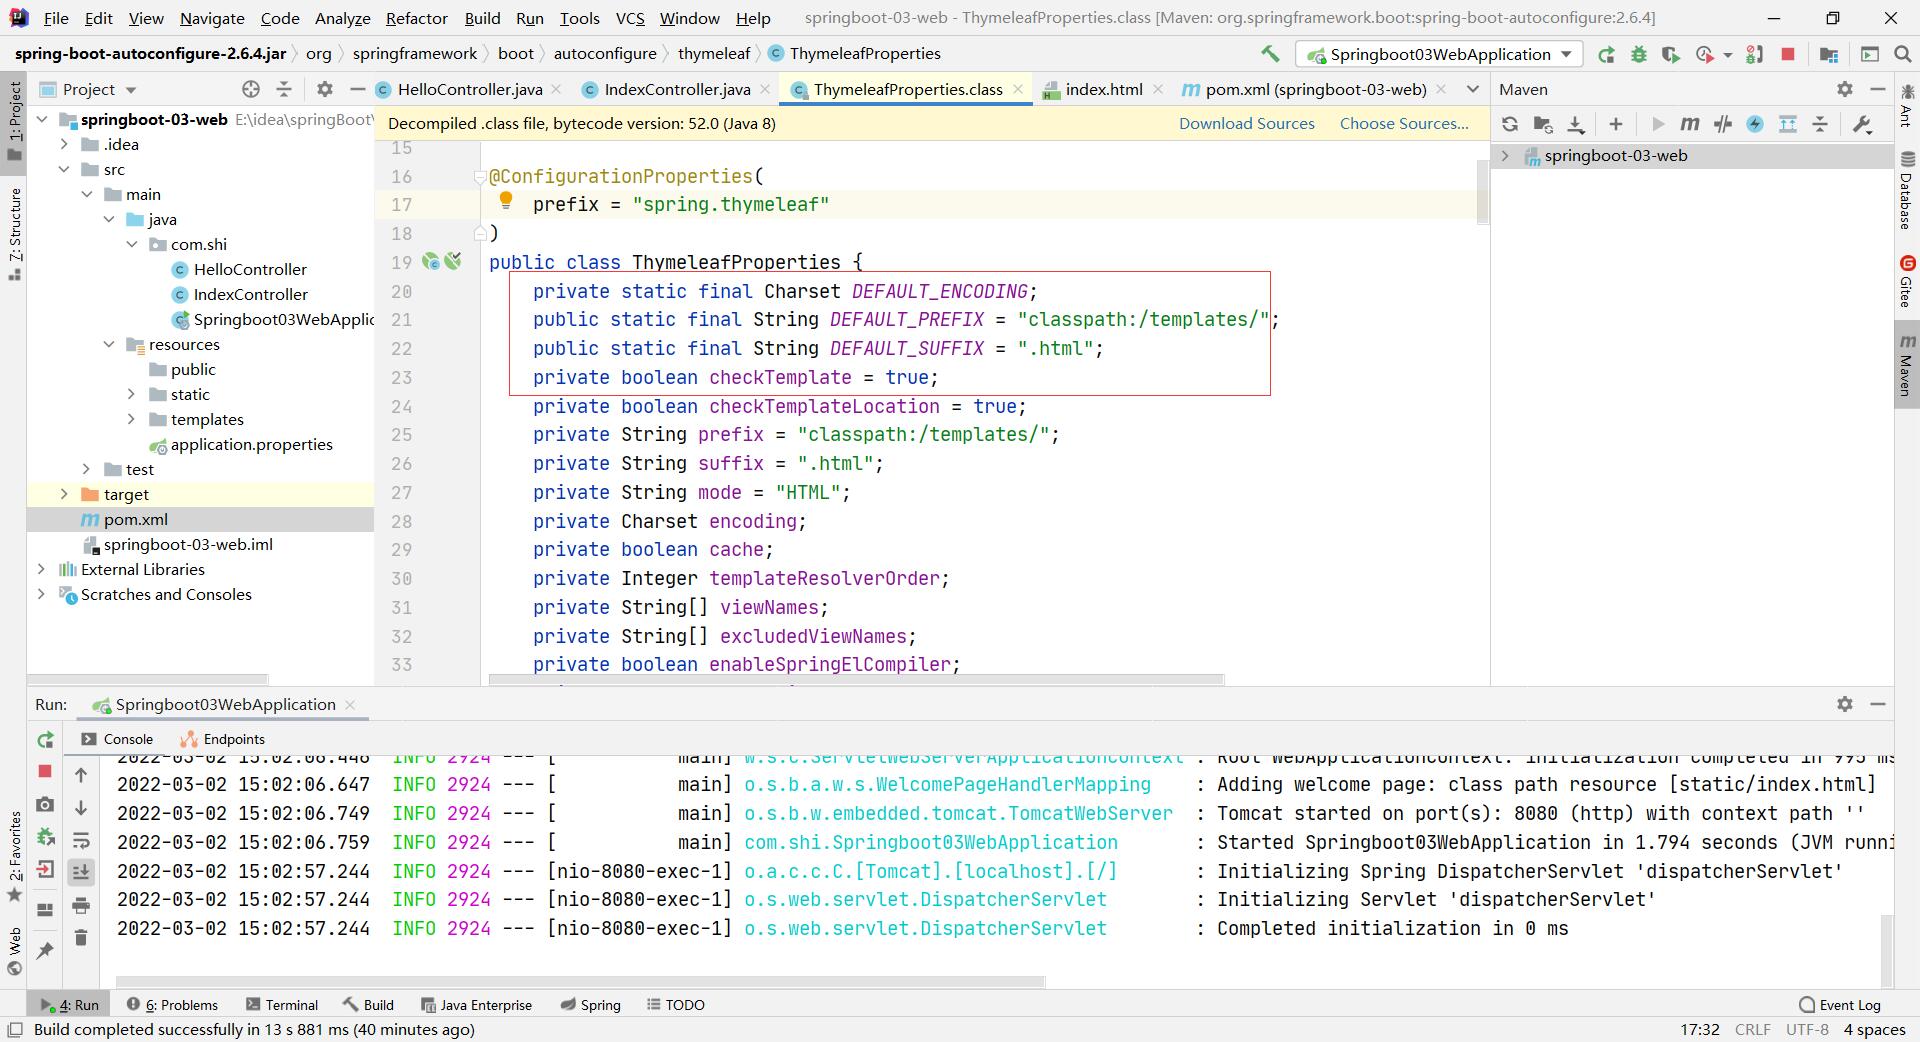1920x1042 pixels.
Task: Open the Terminal tool window button
Action: [x=281, y=1005]
